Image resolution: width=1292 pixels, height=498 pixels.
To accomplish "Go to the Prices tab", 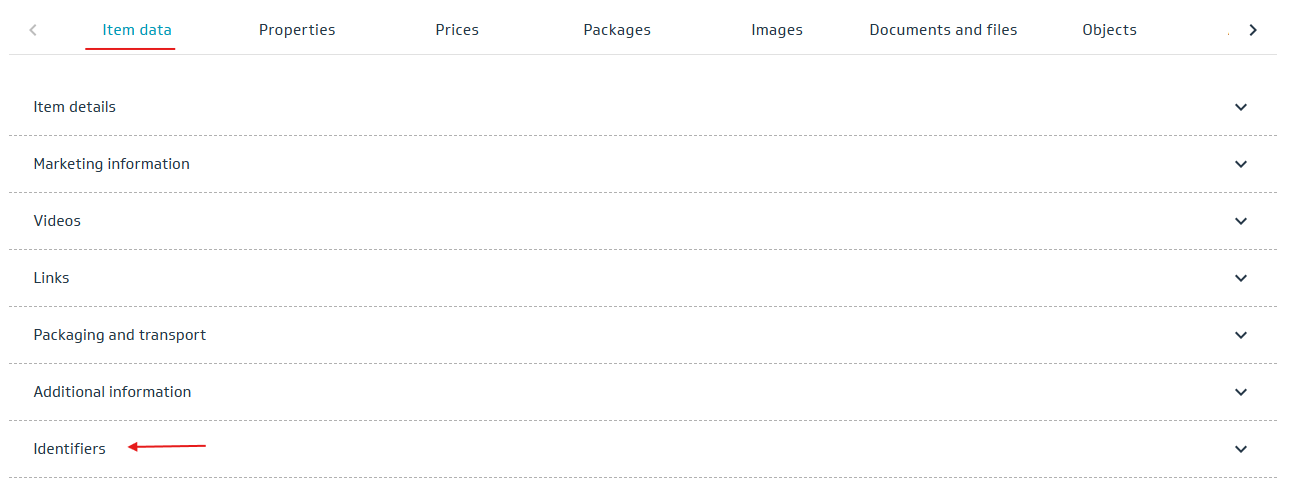I will point(457,30).
